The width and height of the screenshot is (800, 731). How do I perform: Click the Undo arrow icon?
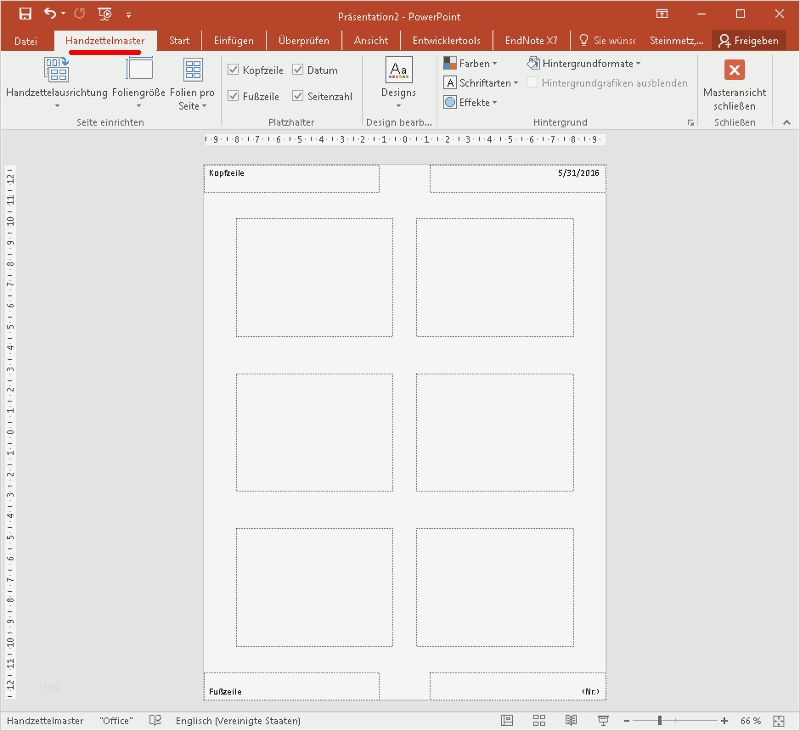(50, 14)
